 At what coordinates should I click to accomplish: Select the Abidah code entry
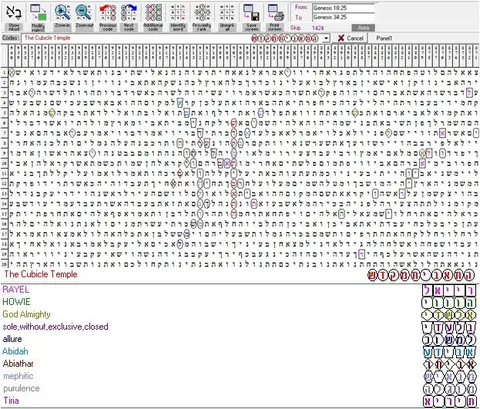(15, 351)
